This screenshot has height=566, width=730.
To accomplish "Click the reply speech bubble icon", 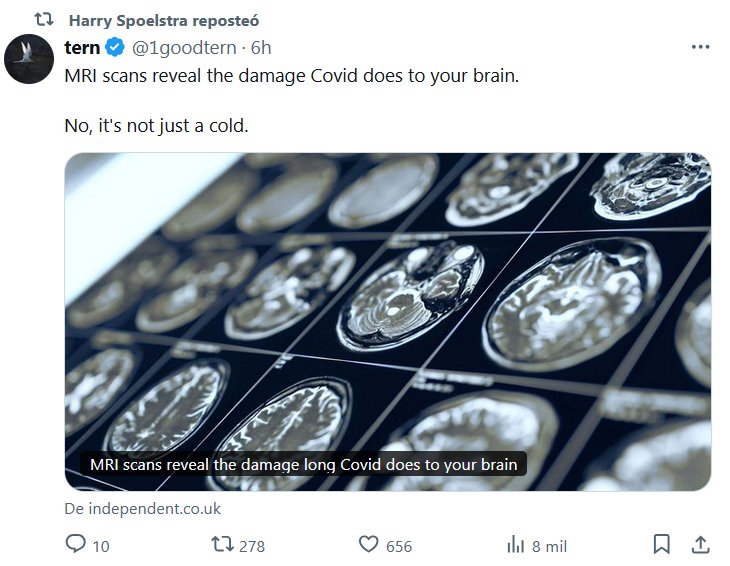I will (x=75, y=545).
